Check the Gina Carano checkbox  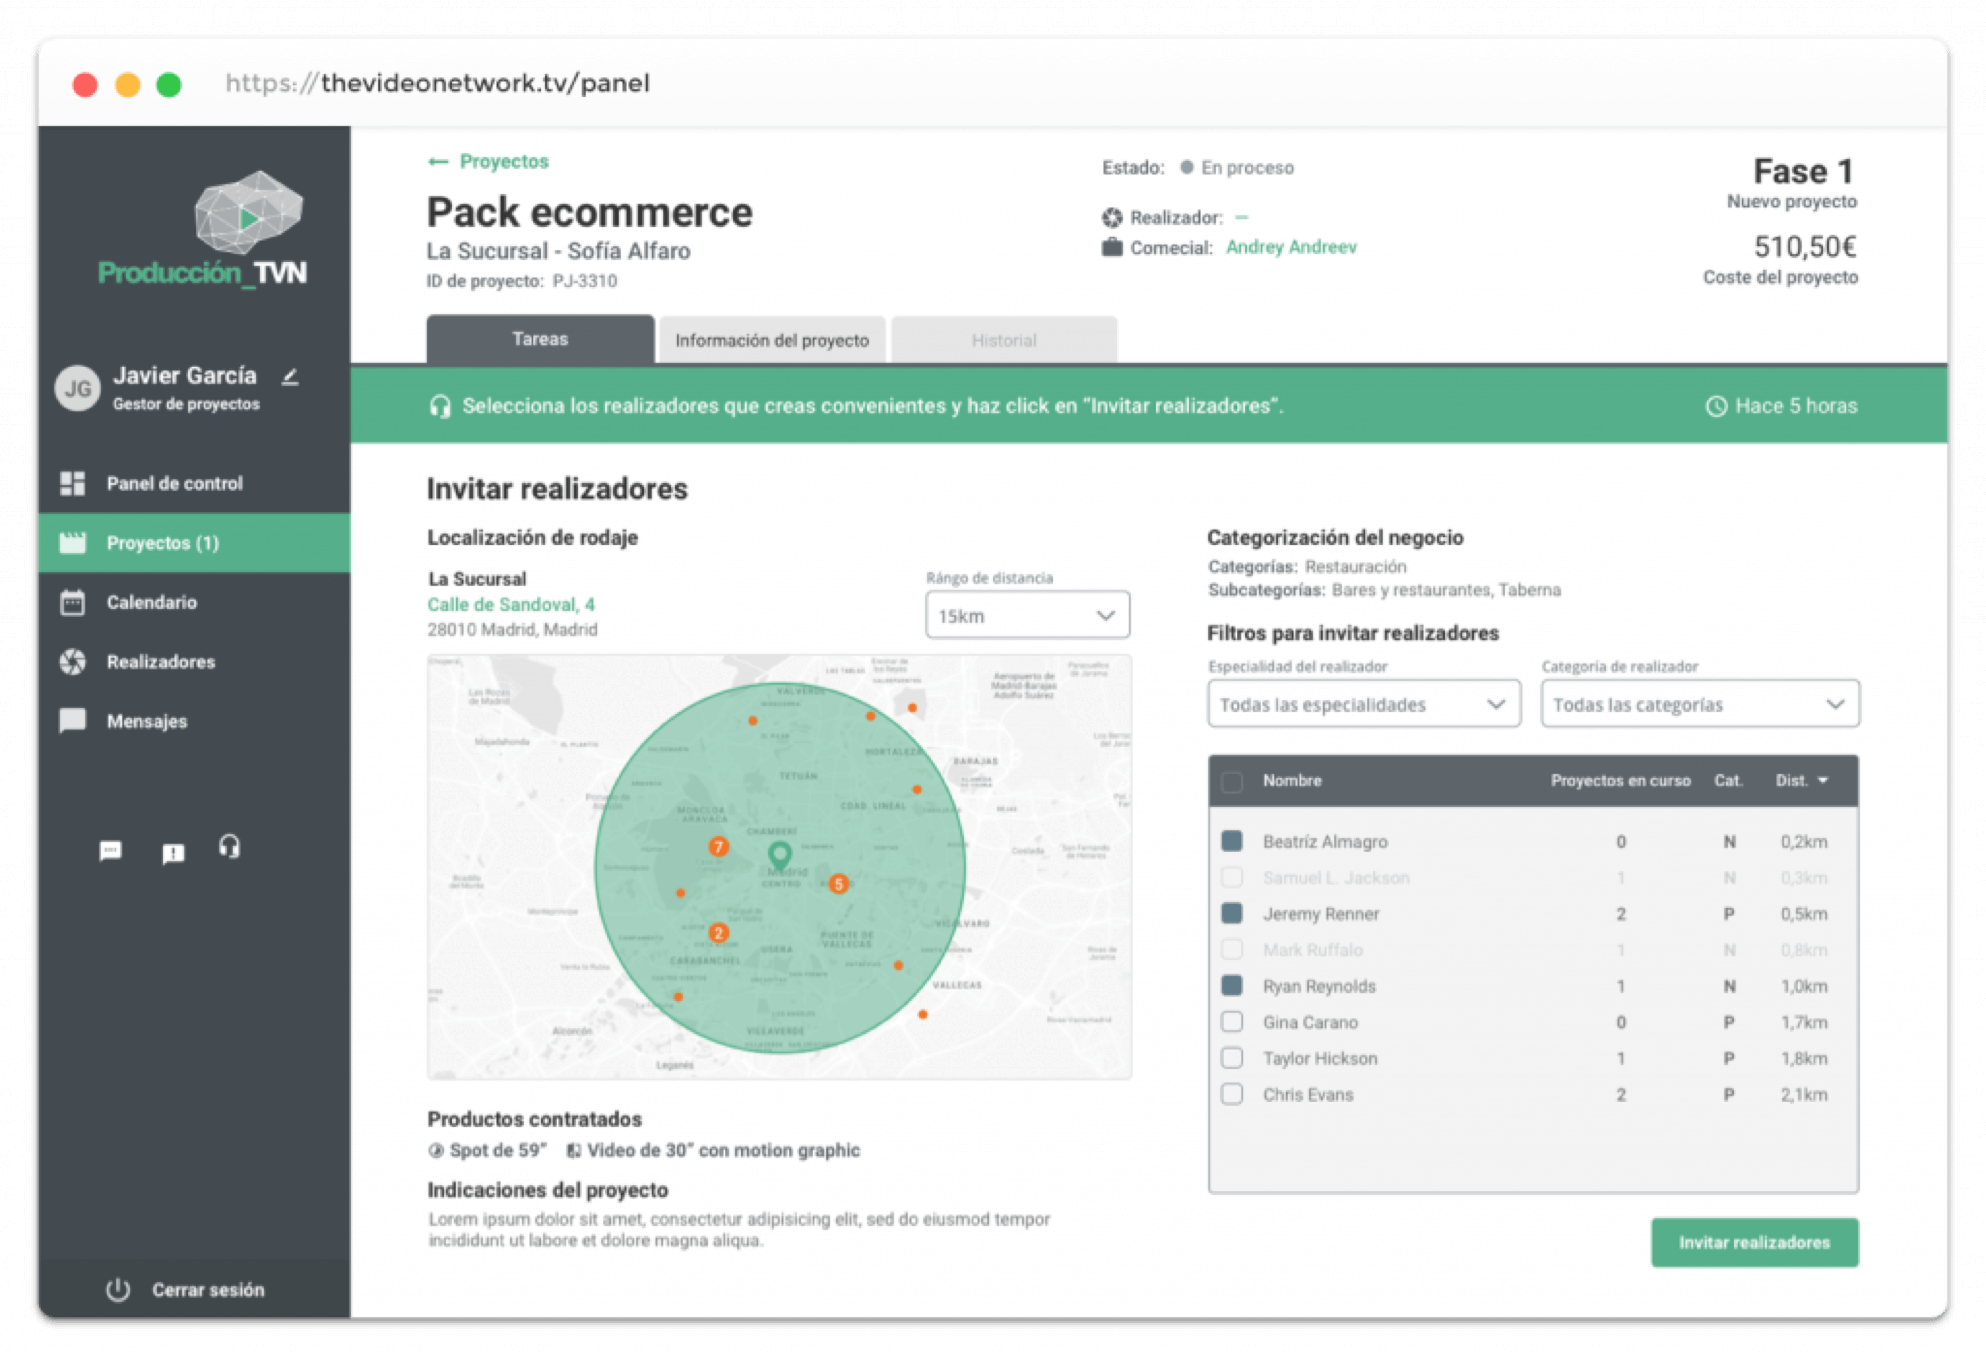point(1231,1022)
